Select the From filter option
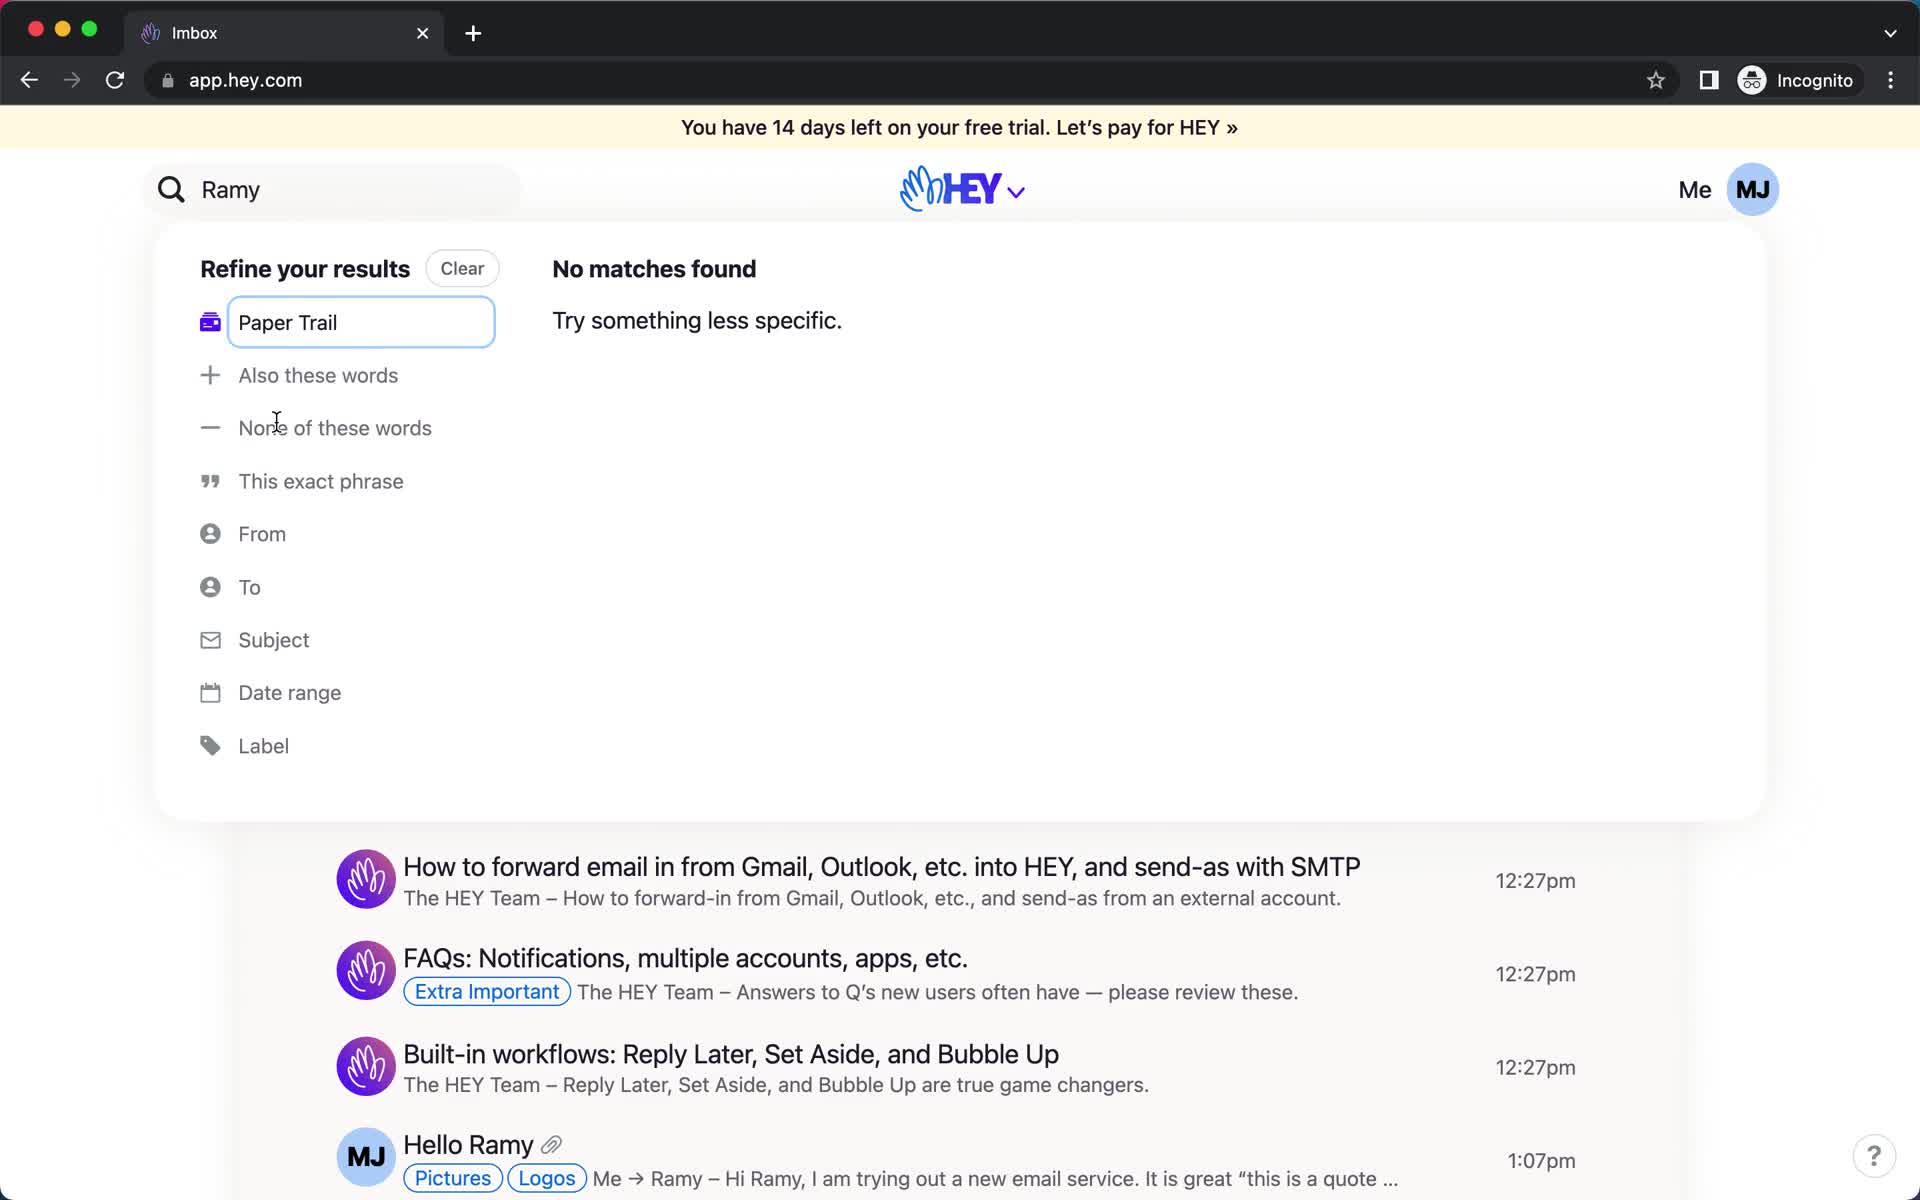The image size is (1920, 1200). [x=262, y=534]
